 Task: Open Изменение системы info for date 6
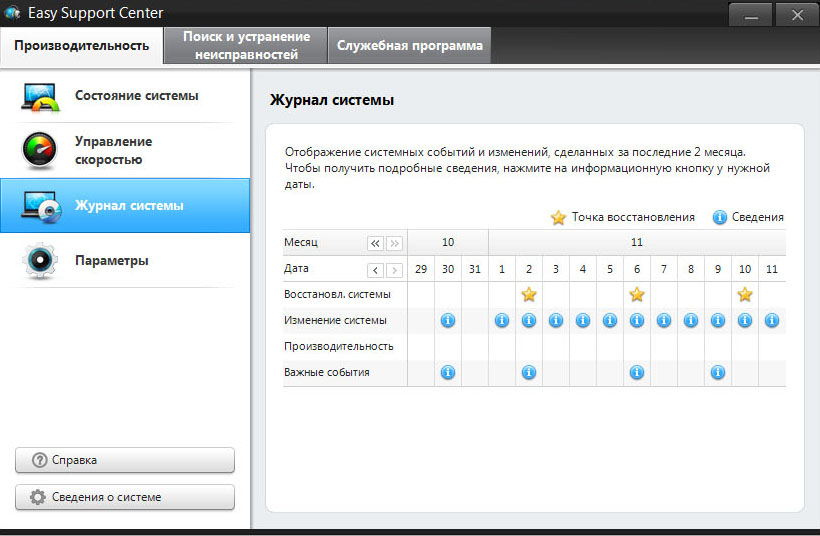pos(636,320)
